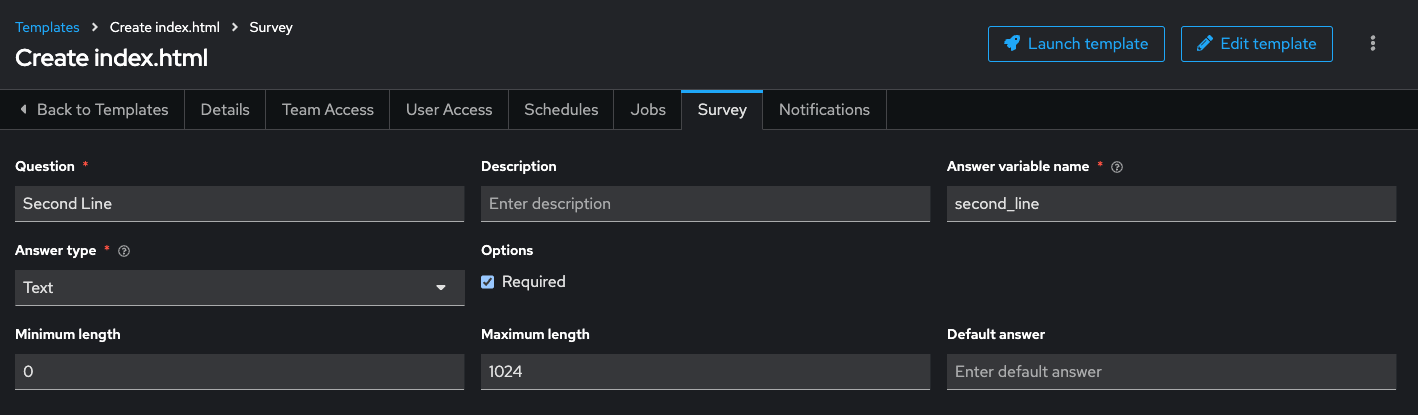Click the Default answer field
The height and width of the screenshot is (415, 1418).
1170,372
